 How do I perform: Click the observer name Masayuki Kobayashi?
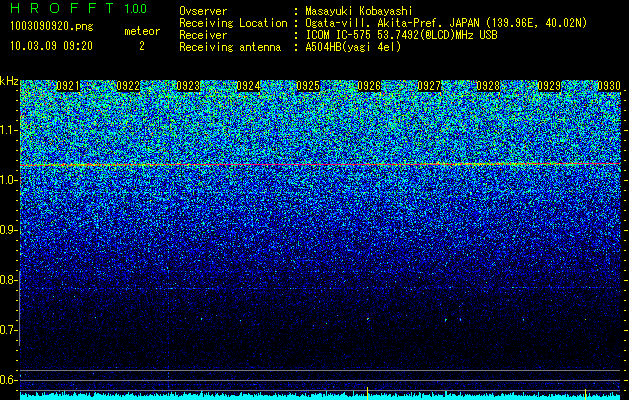click(359, 12)
